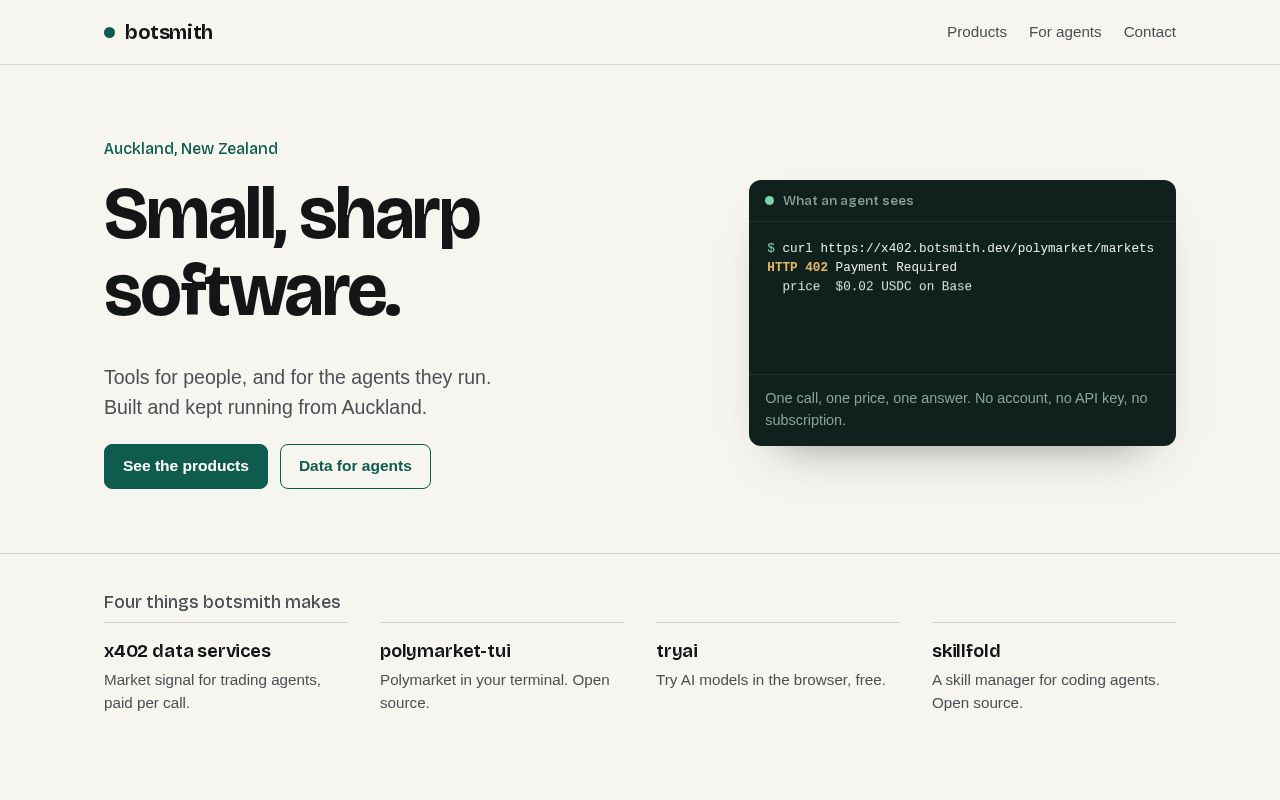Click the green dot logo beside botsmith
Viewport: 1280px width, 800px height.
[109, 32]
